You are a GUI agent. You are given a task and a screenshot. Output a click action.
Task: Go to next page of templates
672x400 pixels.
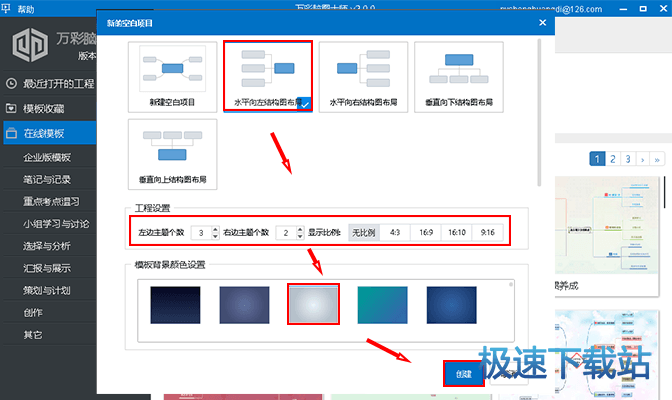click(x=642, y=159)
